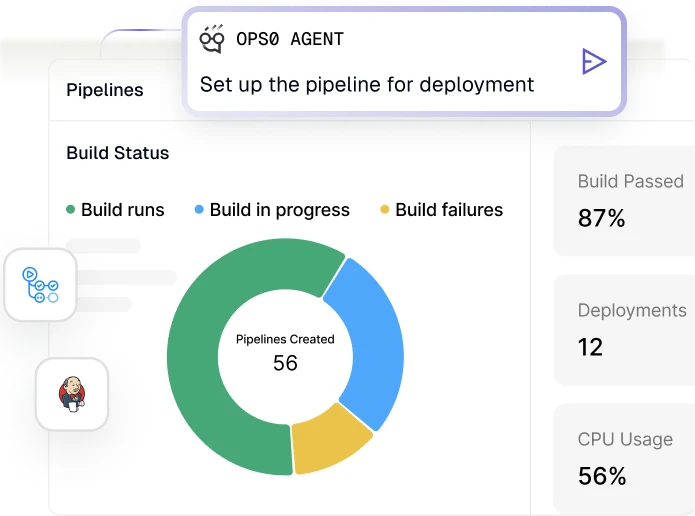
Task: Open the Build Passed 87% card
Action: click(x=624, y=200)
